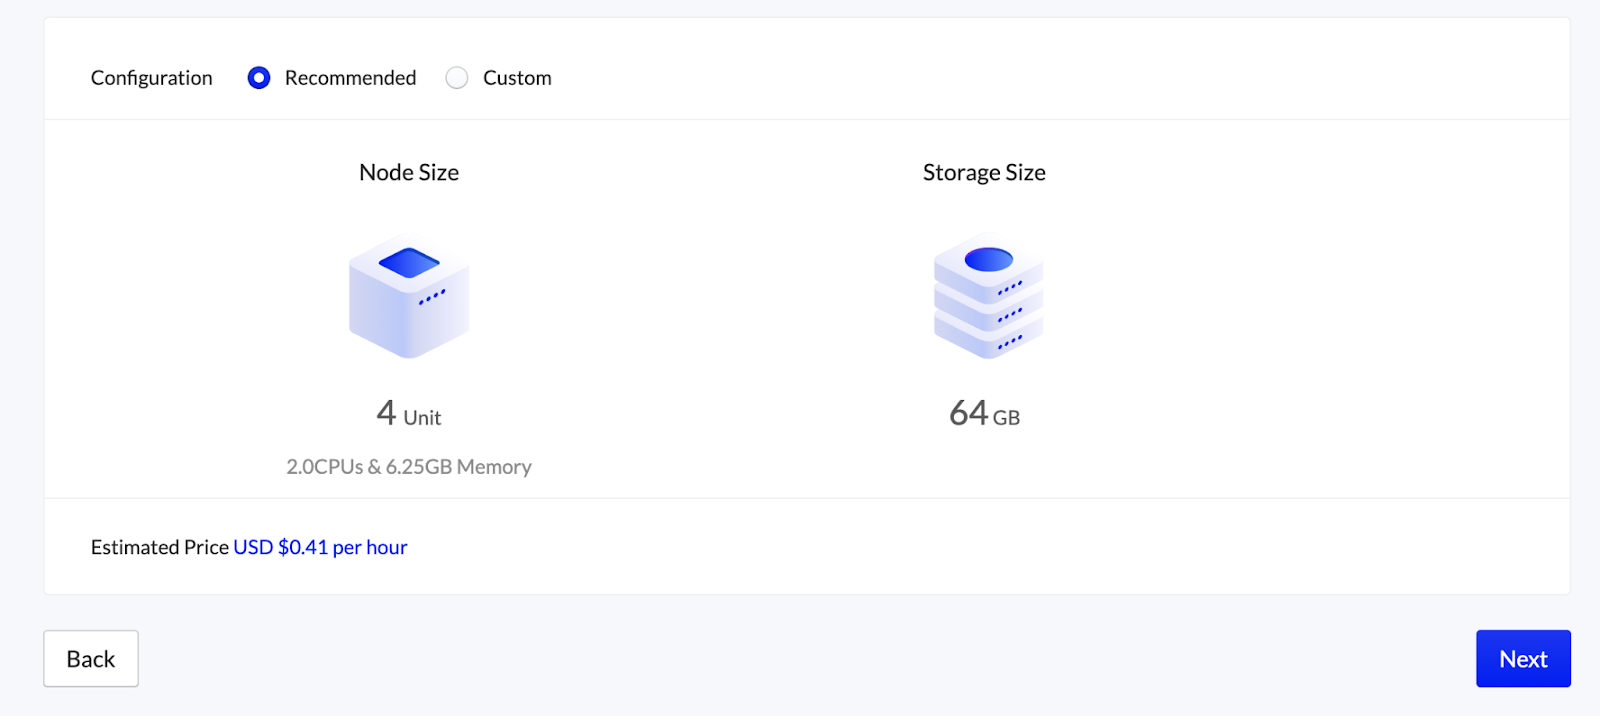Click the Recommended option label text
The height and width of the screenshot is (716, 1600).
point(350,78)
